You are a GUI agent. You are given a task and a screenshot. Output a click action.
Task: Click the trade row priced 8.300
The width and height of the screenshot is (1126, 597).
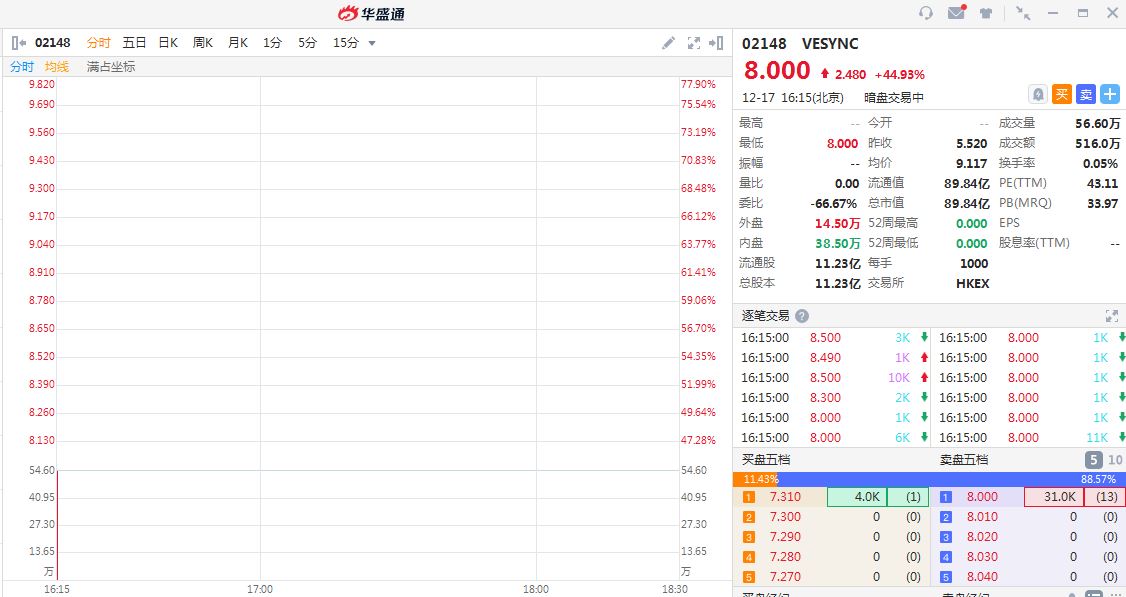[831, 397]
